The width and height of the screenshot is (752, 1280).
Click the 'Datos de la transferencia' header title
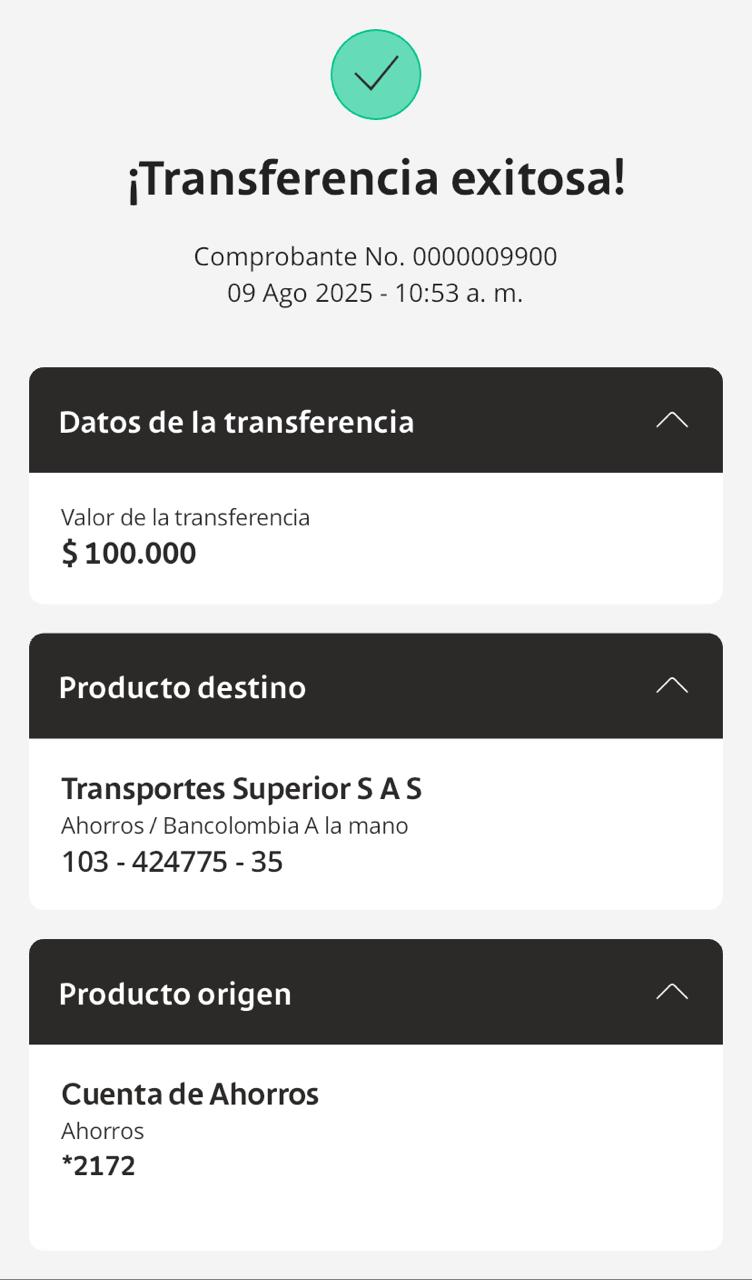(x=236, y=422)
